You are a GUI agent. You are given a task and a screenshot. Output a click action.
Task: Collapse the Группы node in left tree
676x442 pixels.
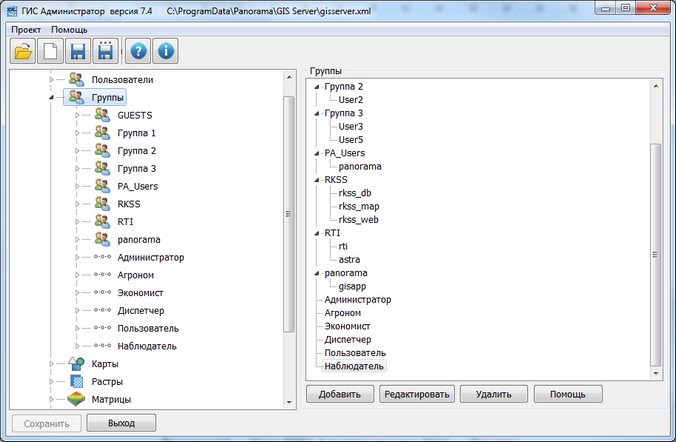click(51, 97)
